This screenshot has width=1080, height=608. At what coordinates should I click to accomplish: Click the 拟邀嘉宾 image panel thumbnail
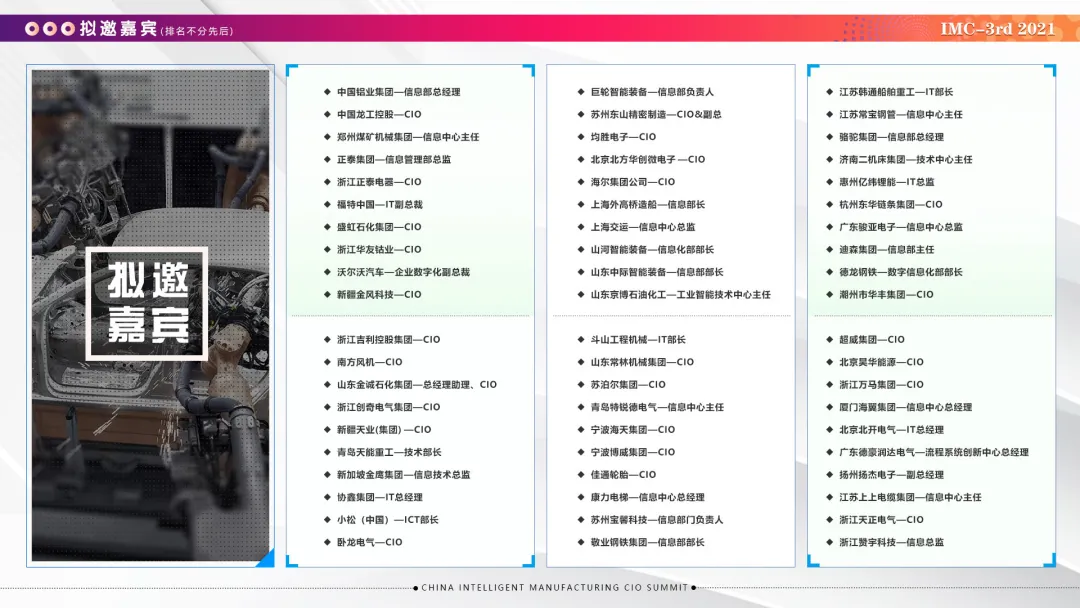pyautogui.click(x=150, y=315)
